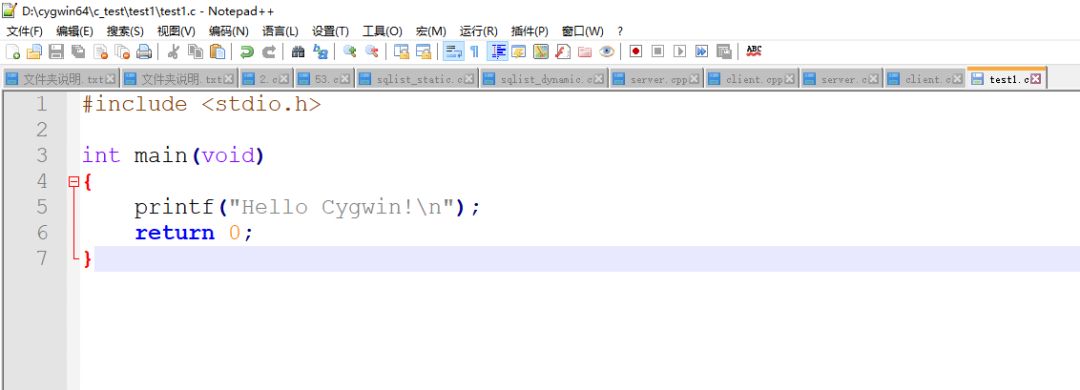Image resolution: width=1080 pixels, height=390 pixels.
Task: Toggle word wrap toolbar button
Action: [x=453, y=52]
